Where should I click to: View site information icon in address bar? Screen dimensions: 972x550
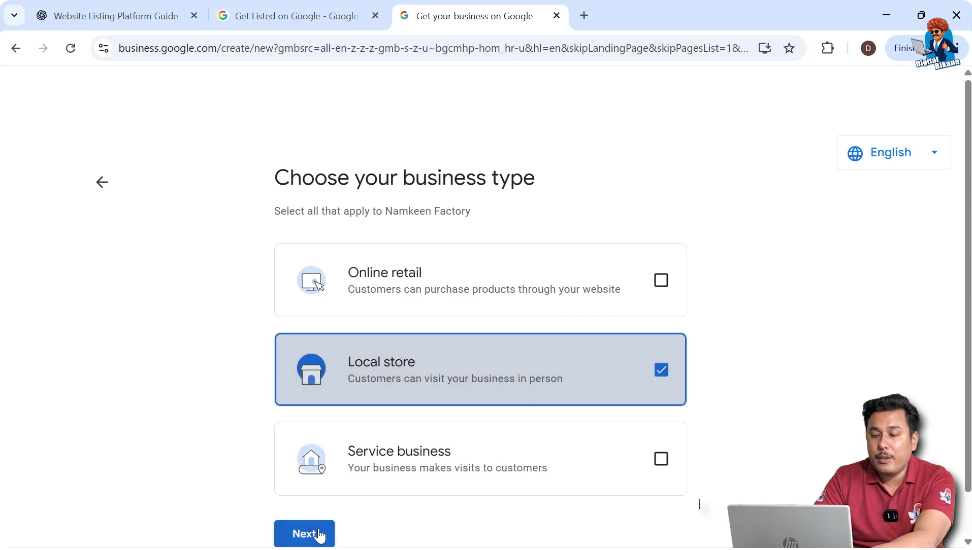pos(104,48)
